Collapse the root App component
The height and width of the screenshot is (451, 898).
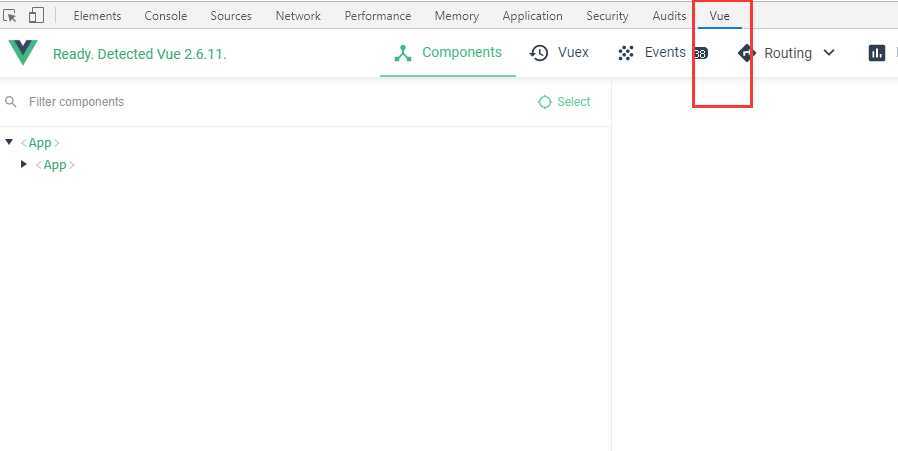coord(9,142)
